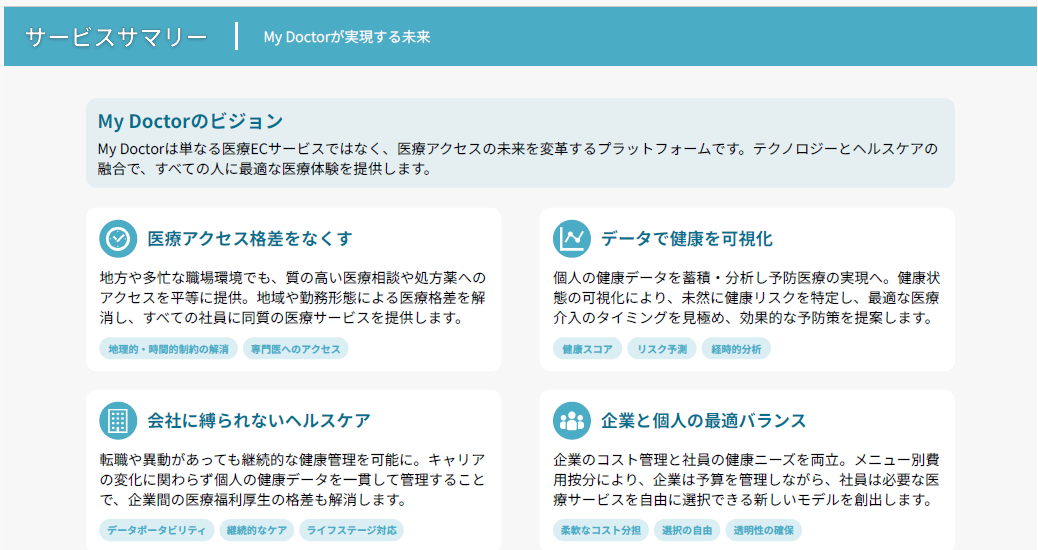
Task: Click the My Doctorのビジョン heading
Action: pos(190,121)
